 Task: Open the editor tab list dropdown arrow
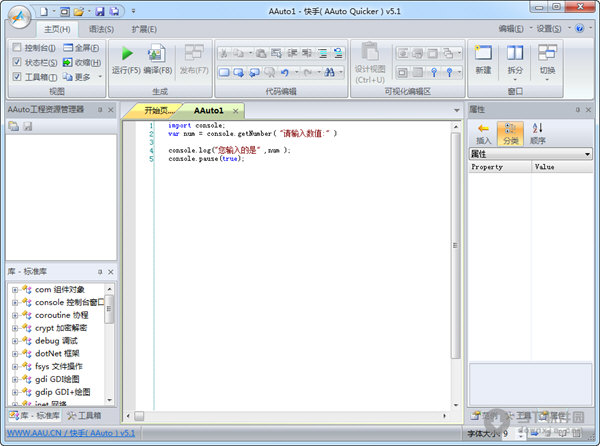[457, 111]
